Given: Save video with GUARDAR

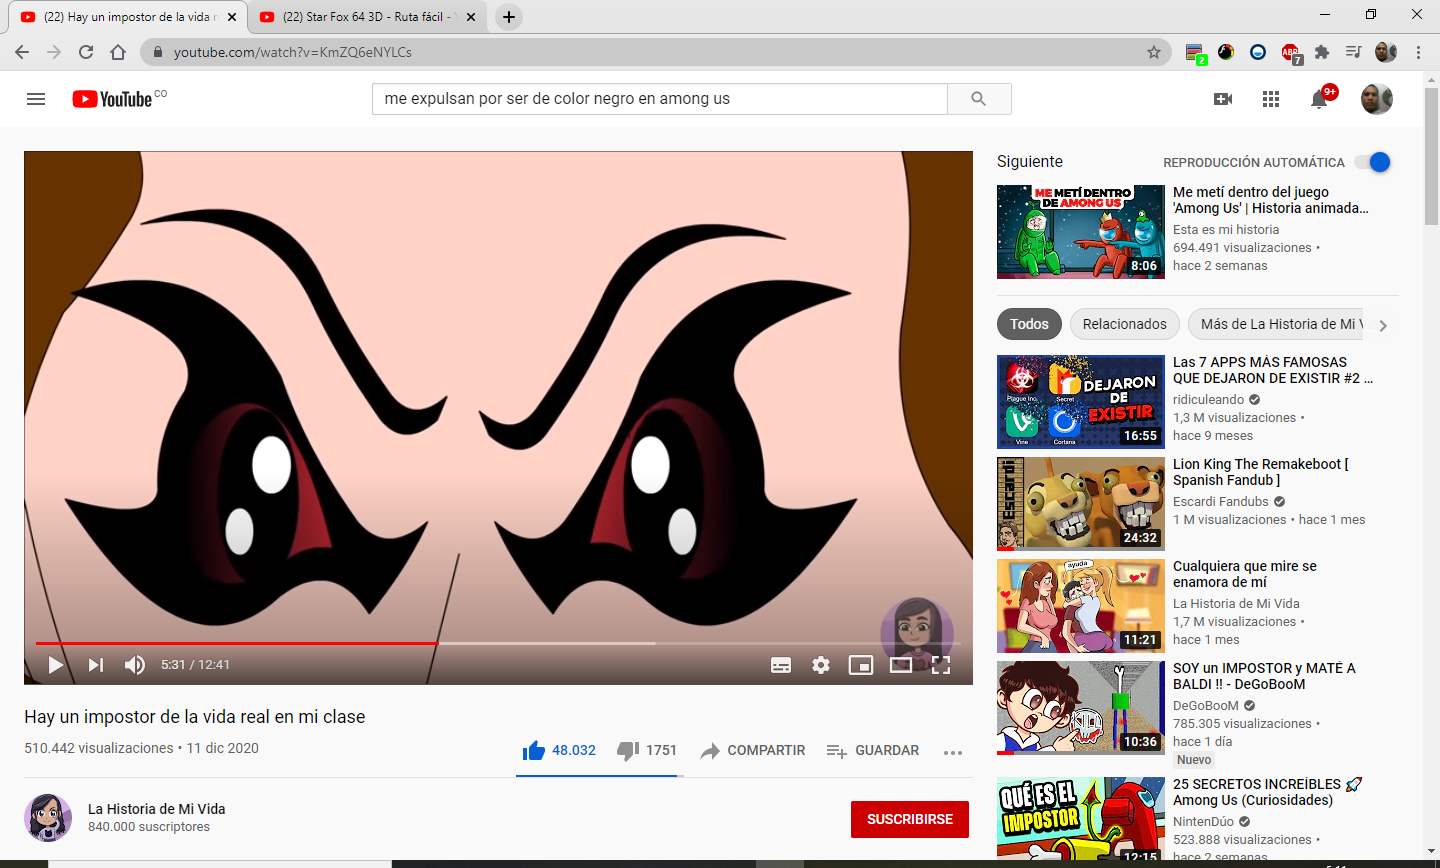Looking at the screenshot, I should point(873,750).
